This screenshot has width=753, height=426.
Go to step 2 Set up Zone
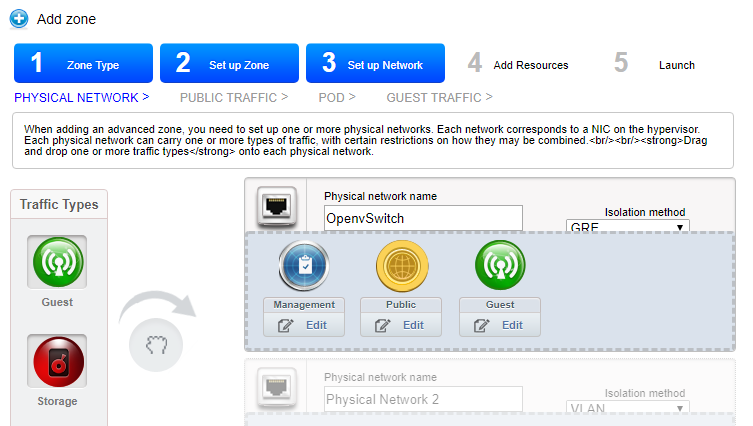(229, 64)
